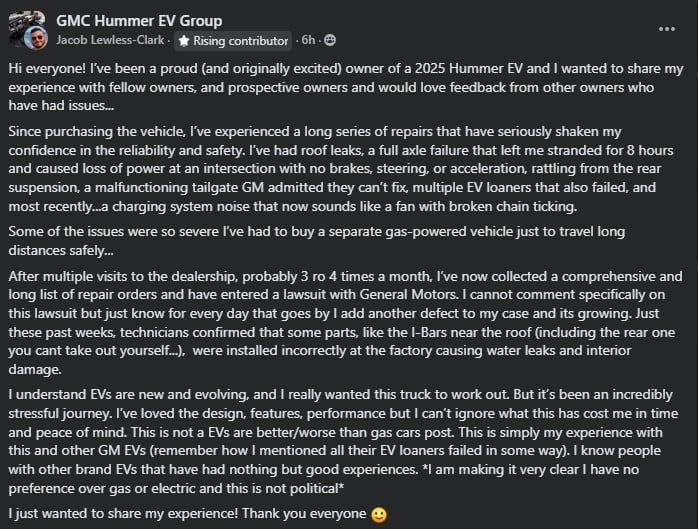Click the author's small round profile picture
The height and width of the screenshot is (529, 698).
[x=37, y=41]
